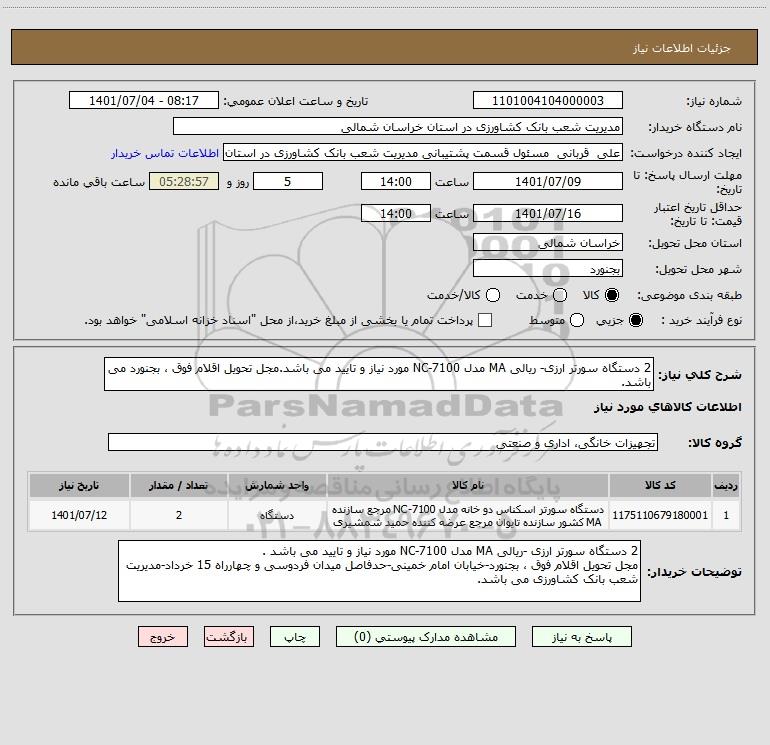Select the خدمت radio button
Image resolution: width=770 pixels, height=745 pixels.
[560, 295]
